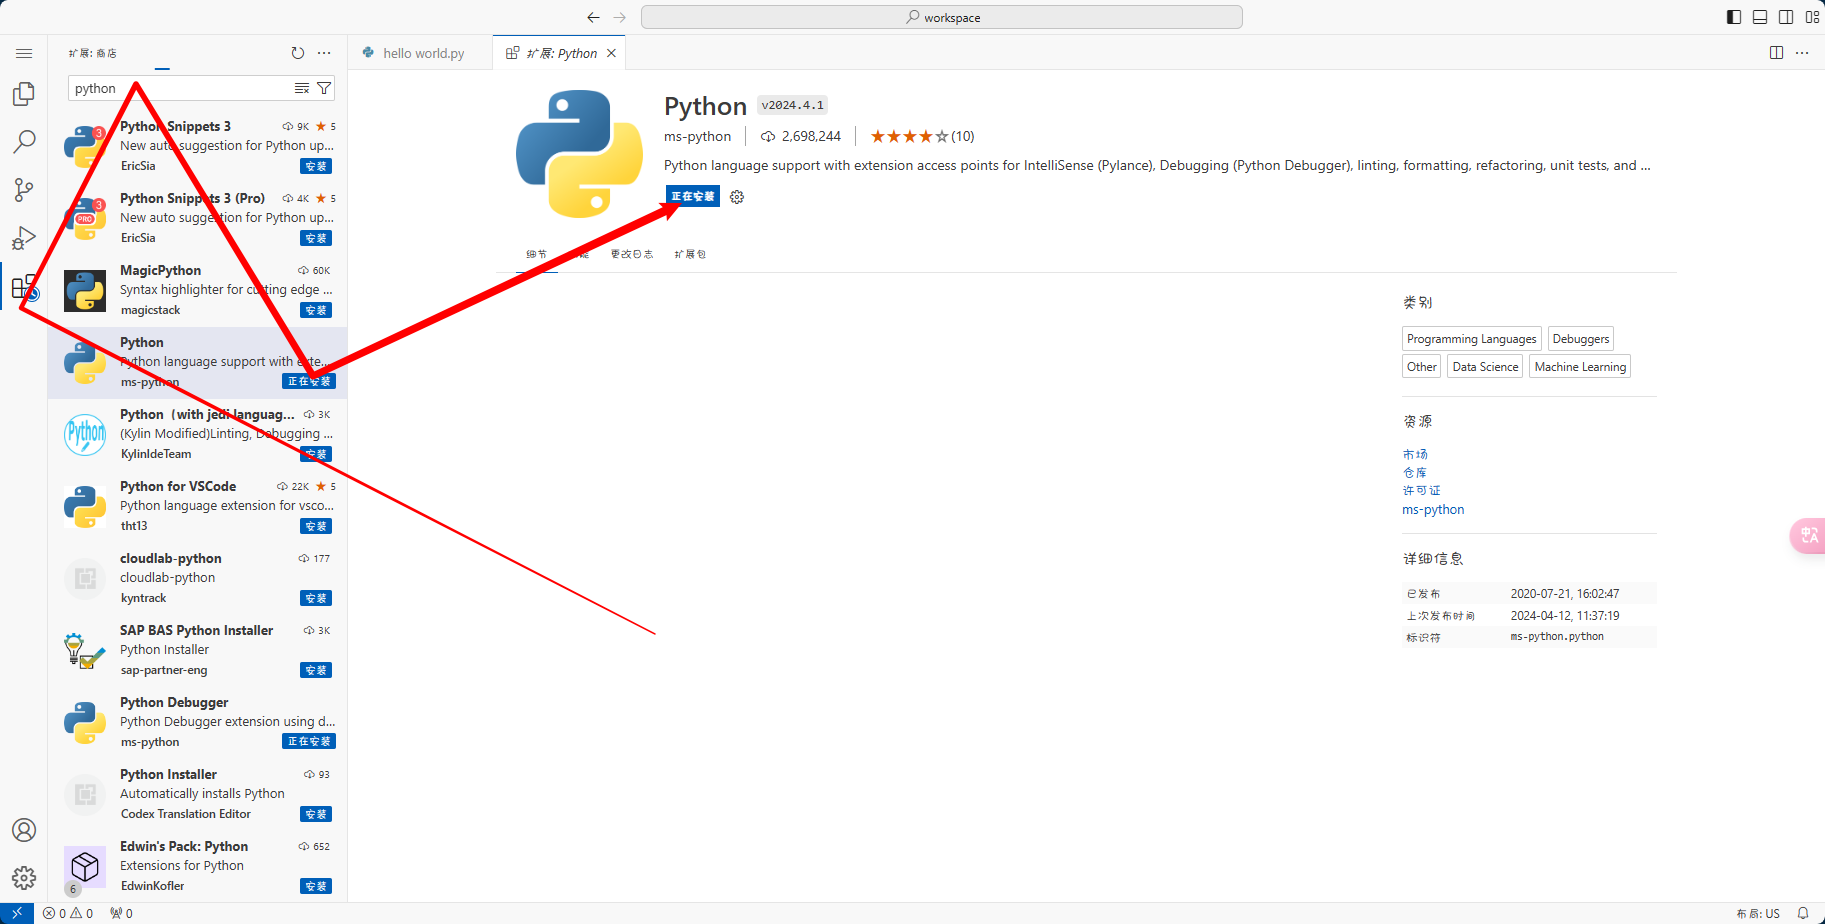This screenshot has height=924, width=1825.
Task: Open the remote window indicator in status bar
Action: [x=17, y=913]
